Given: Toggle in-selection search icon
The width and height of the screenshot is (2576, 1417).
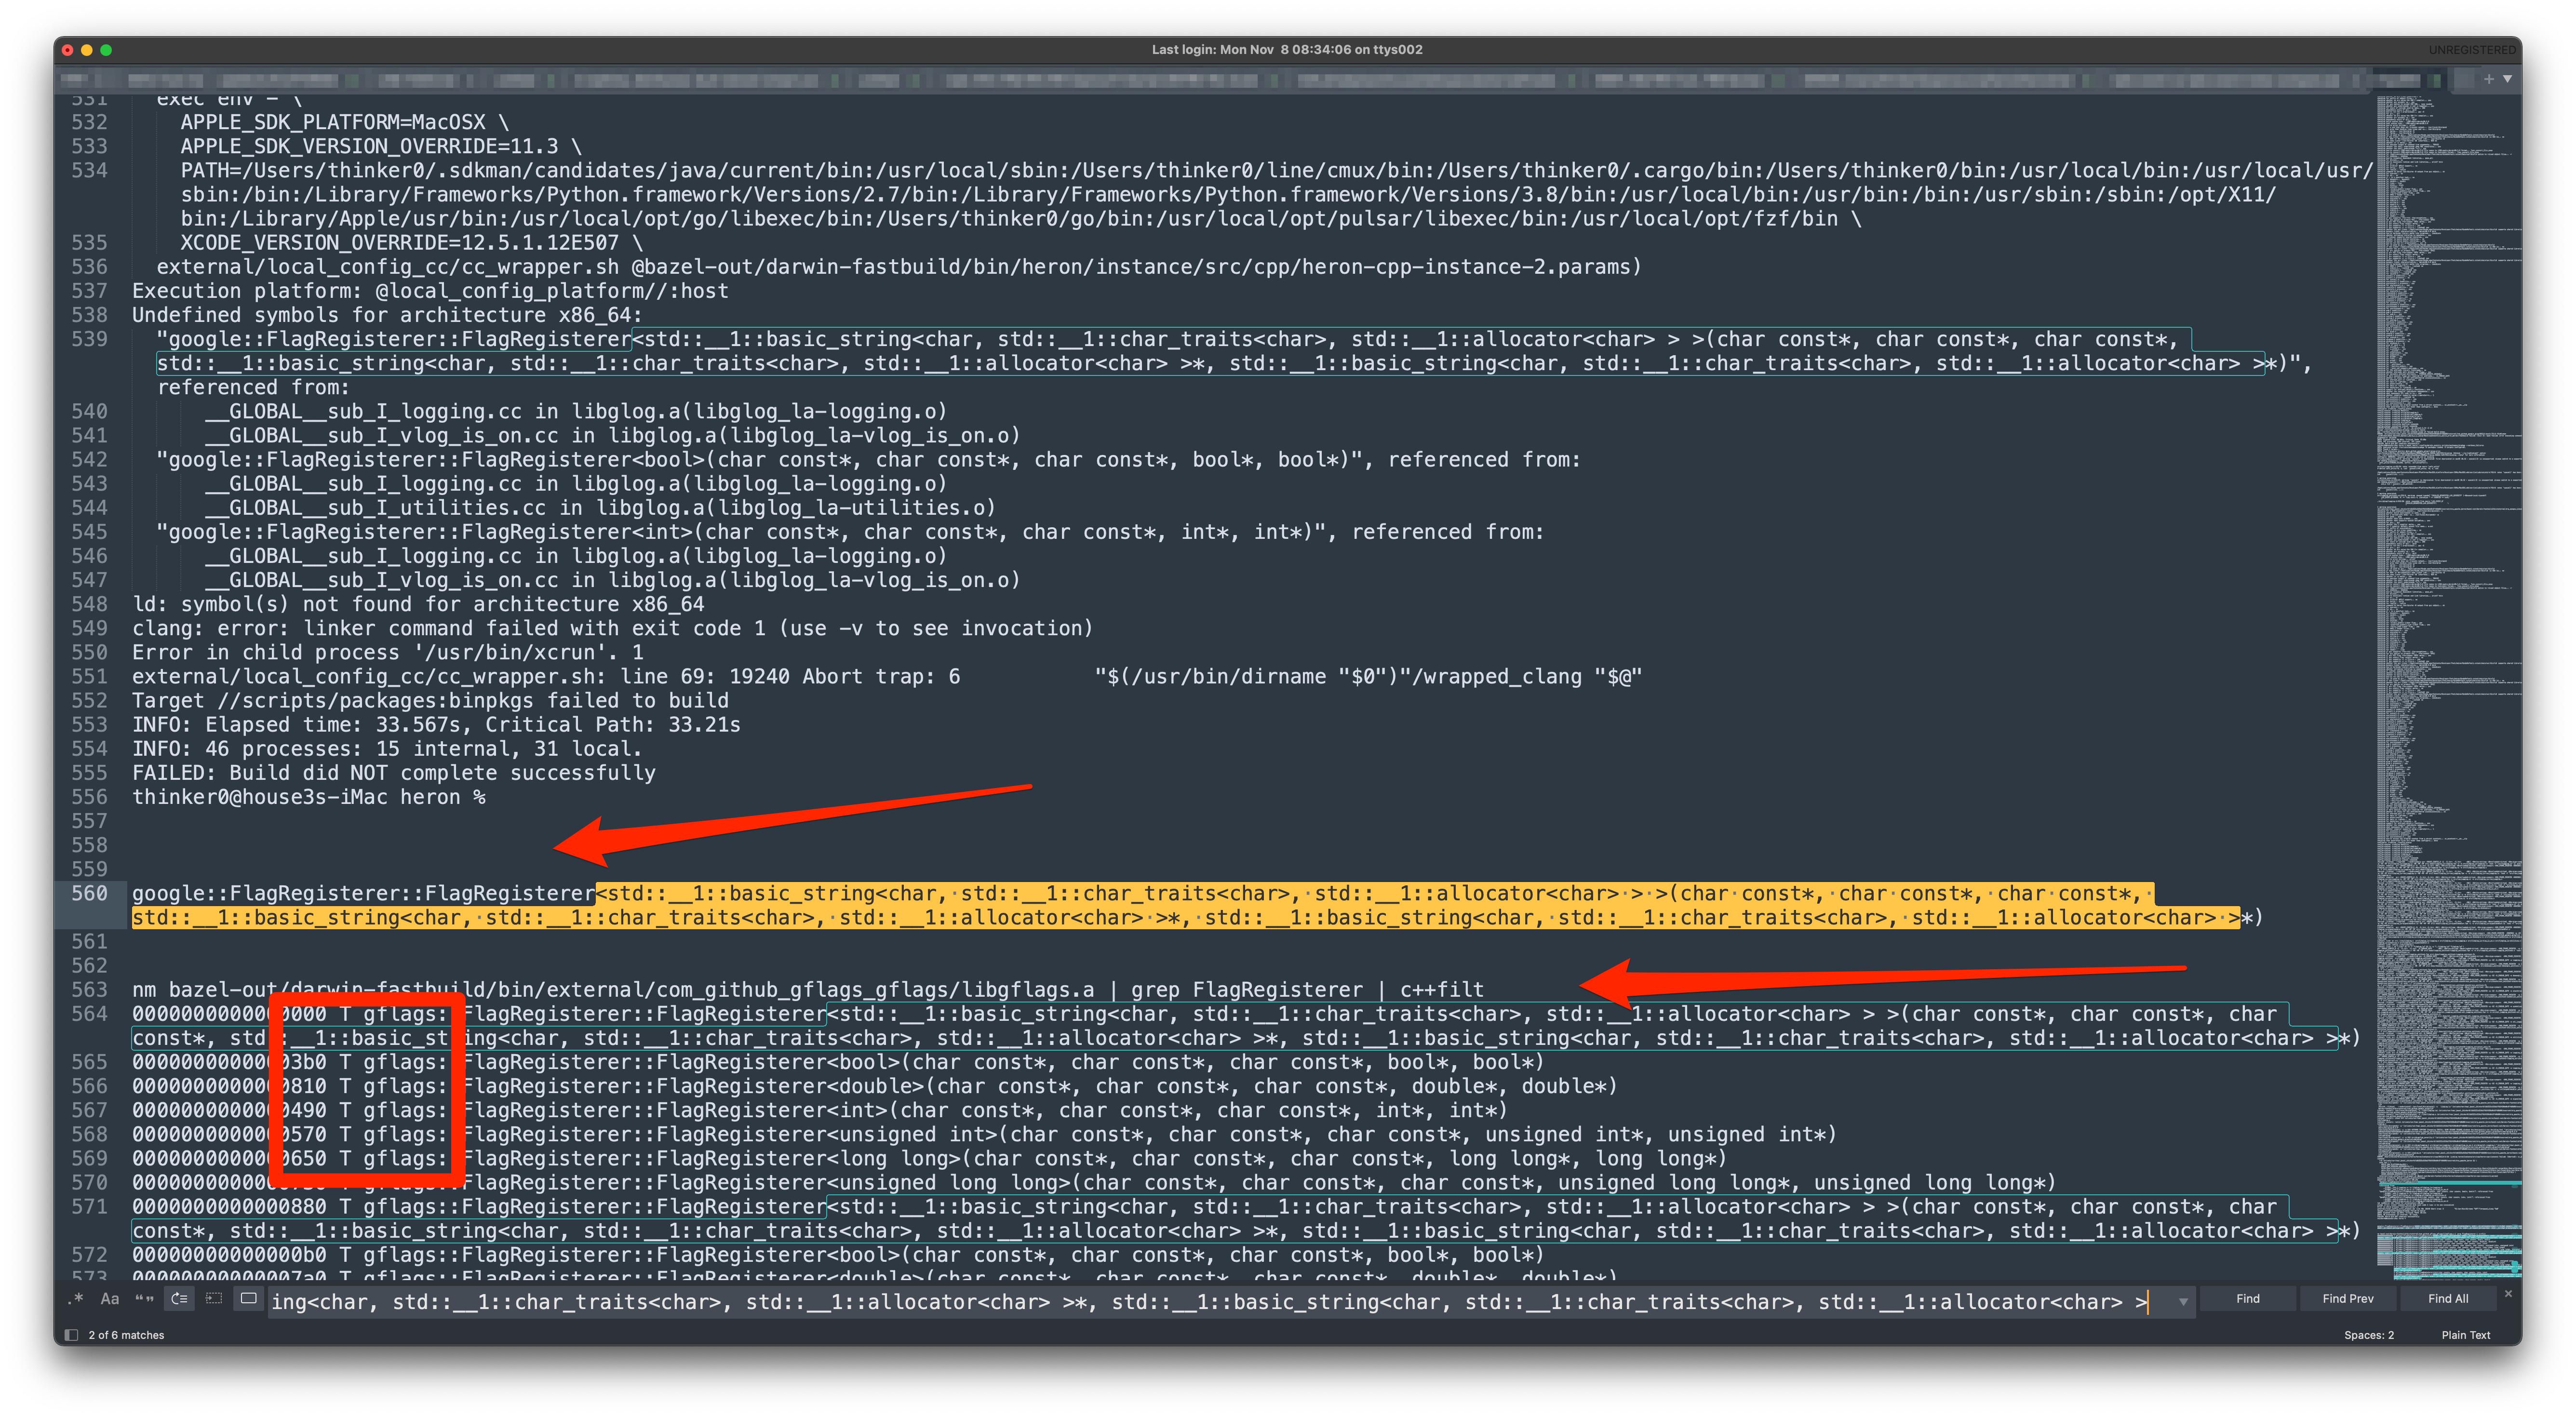Looking at the screenshot, I should tap(214, 1300).
